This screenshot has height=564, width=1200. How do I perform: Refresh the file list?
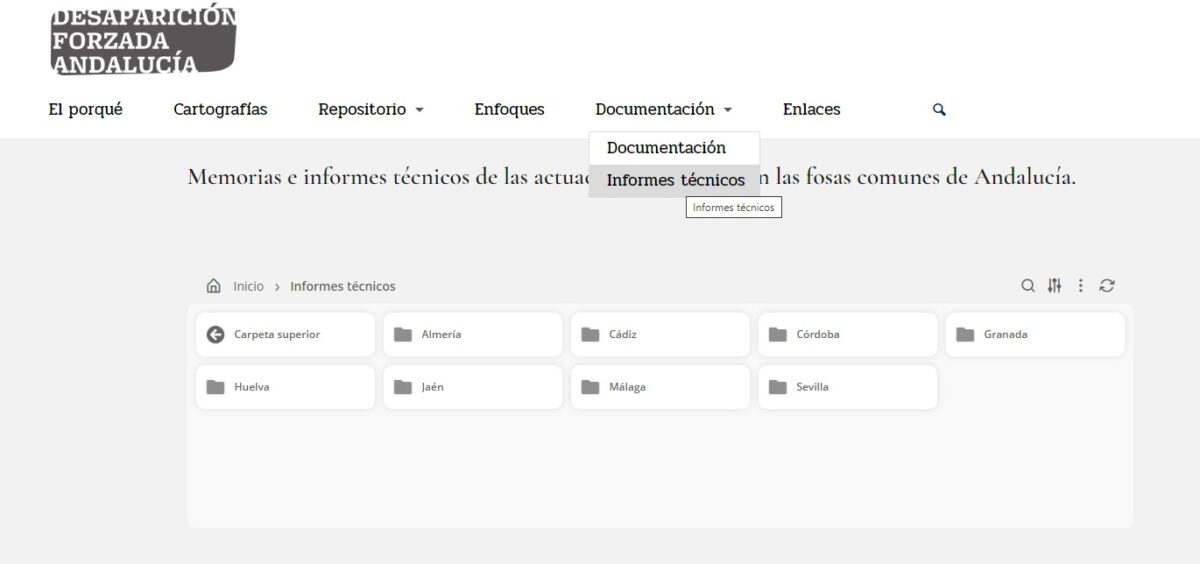[1106, 286]
